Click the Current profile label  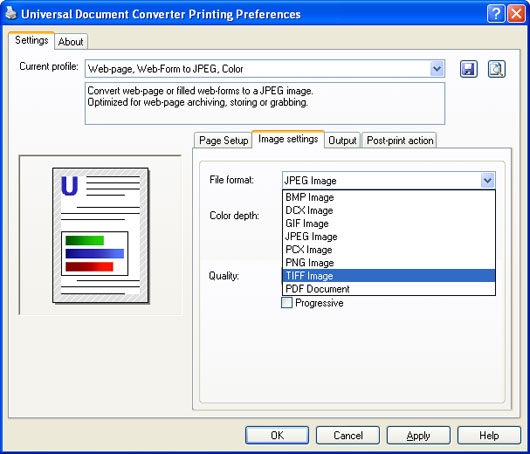point(49,66)
